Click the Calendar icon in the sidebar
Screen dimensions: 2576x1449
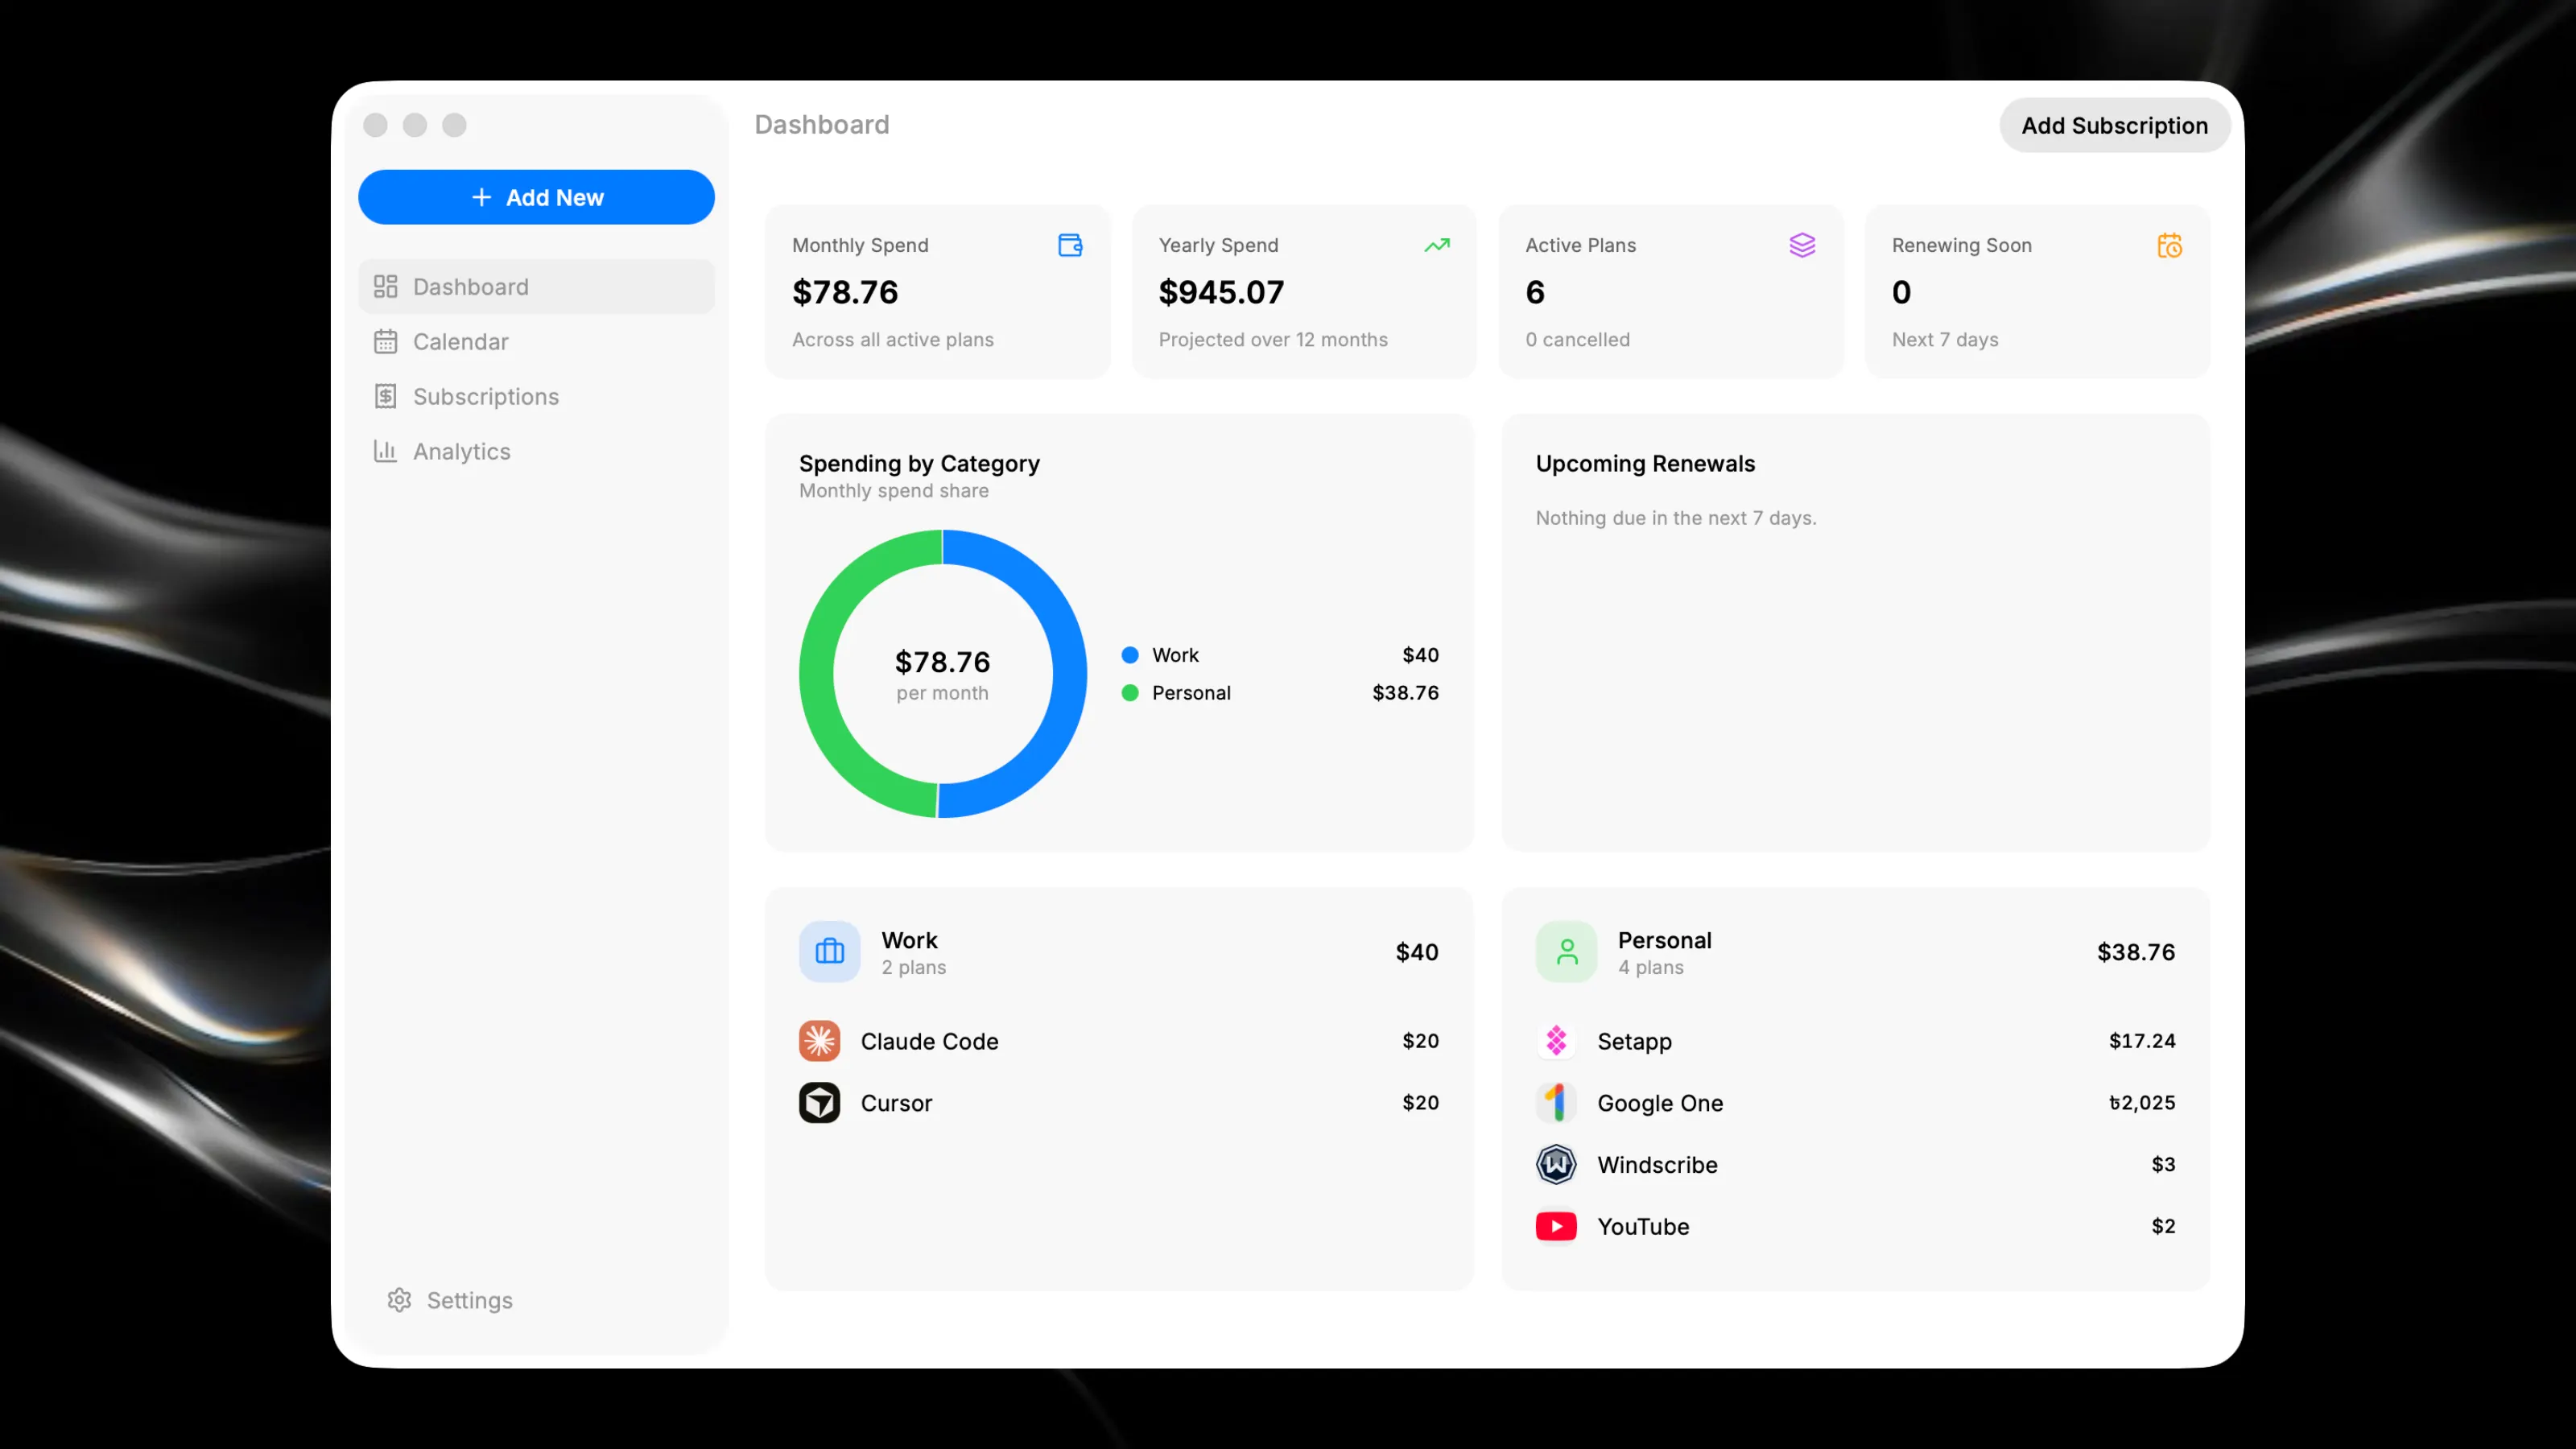pos(386,342)
